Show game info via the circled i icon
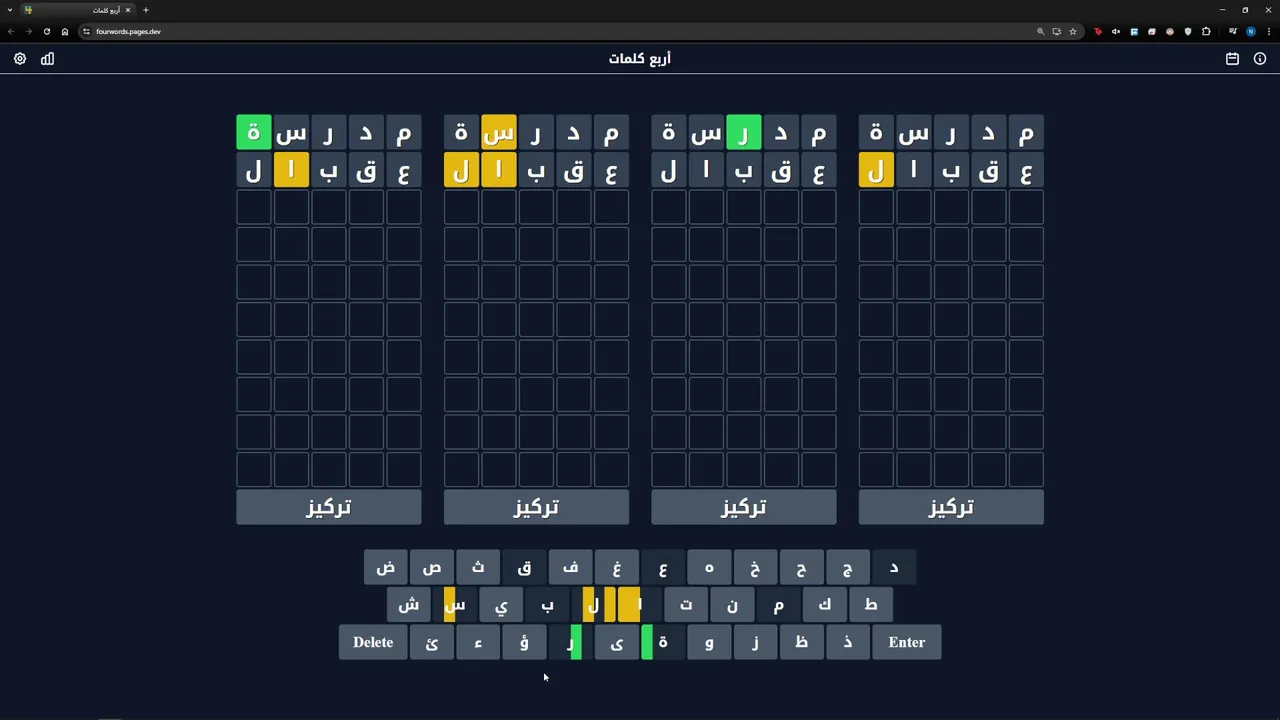 click(1260, 59)
